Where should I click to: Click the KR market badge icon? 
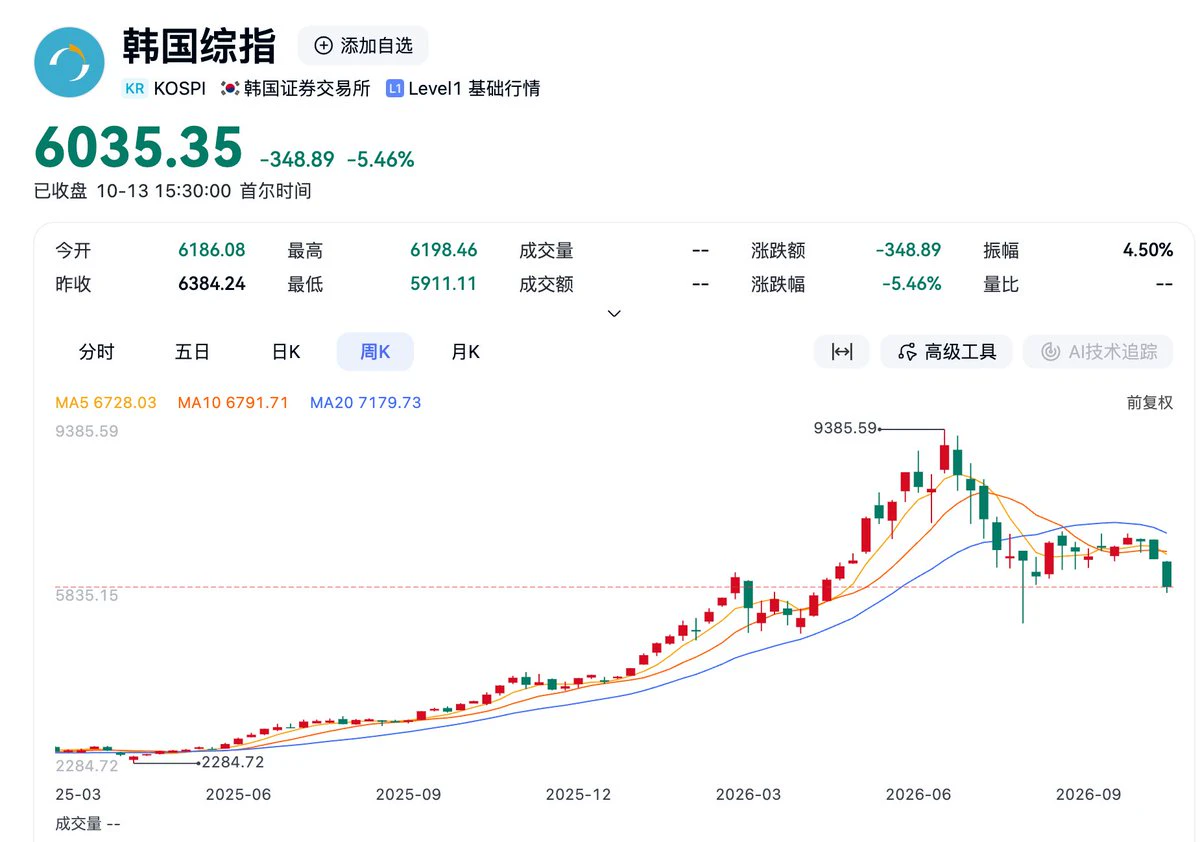pyautogui.click(x=135, y=88)
